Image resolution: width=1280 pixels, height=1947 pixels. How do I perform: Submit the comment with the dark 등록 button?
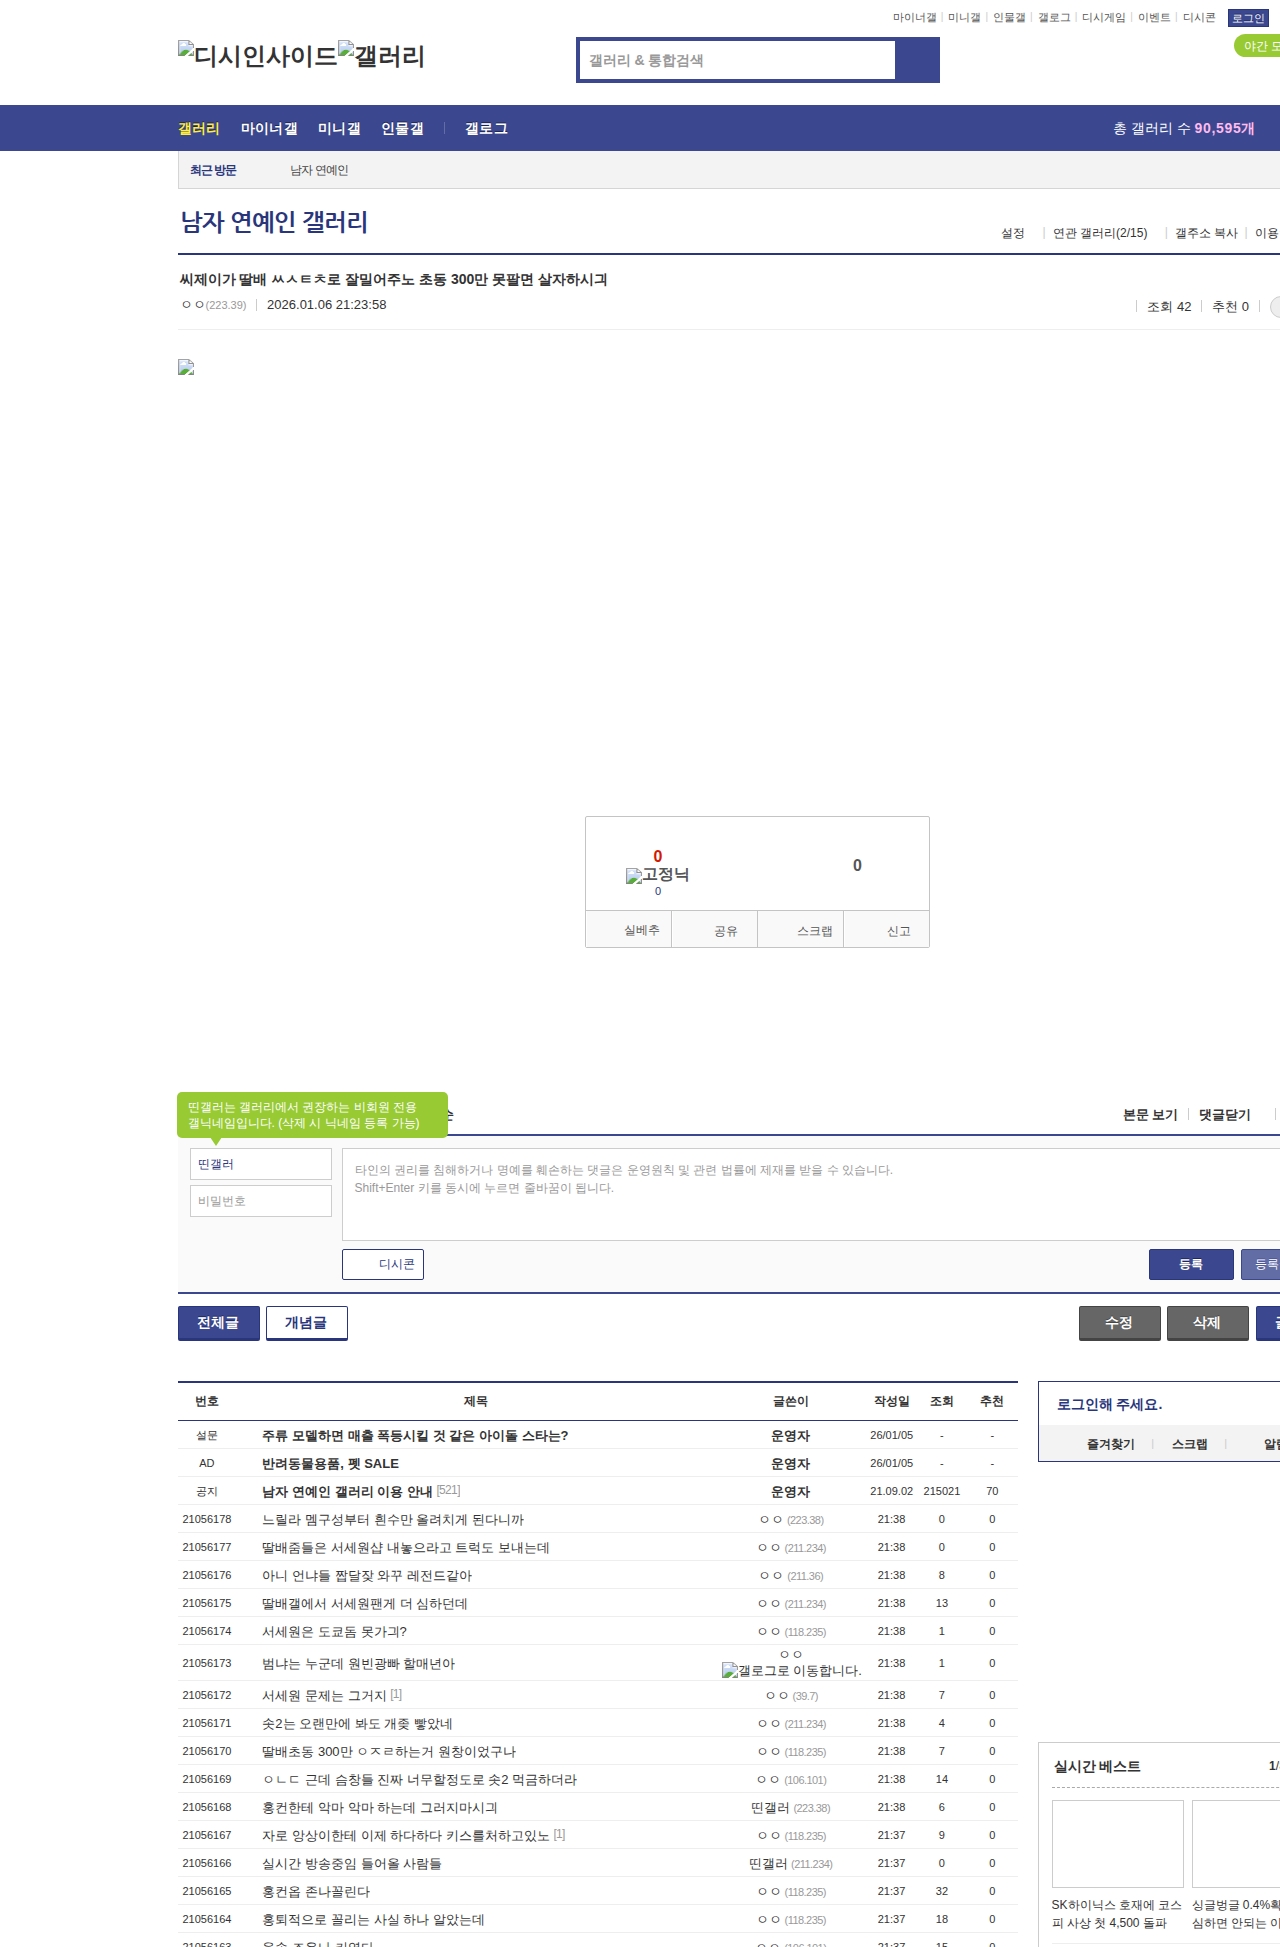(1191, 1264)
